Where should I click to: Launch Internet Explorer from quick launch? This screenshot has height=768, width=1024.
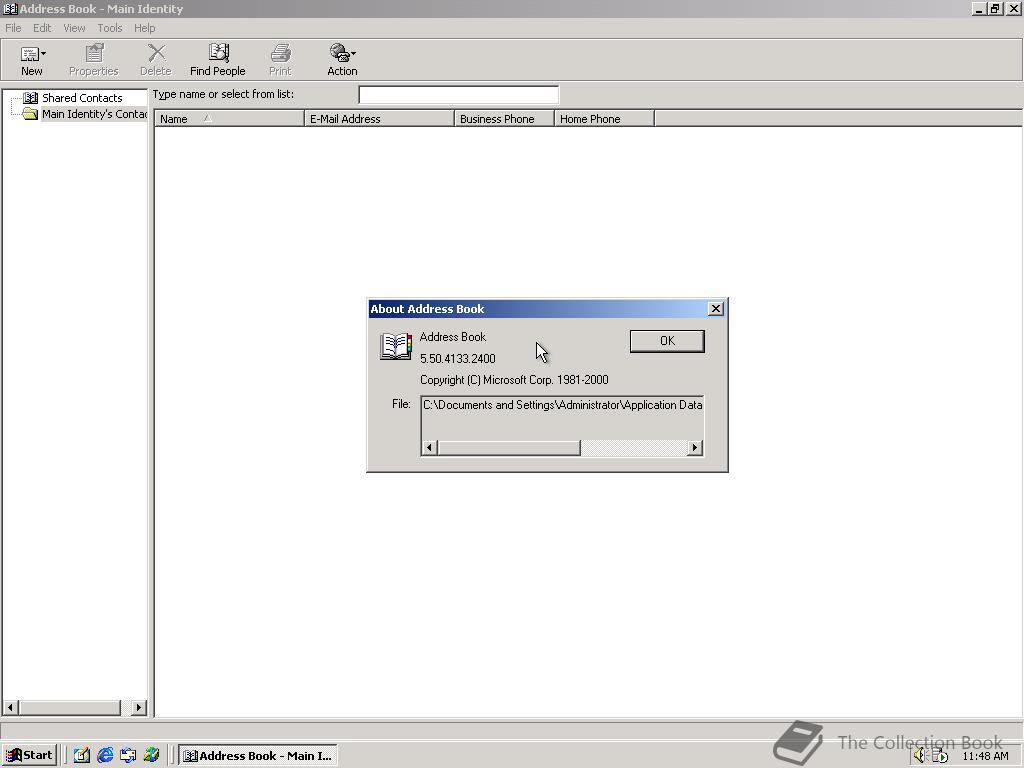(105, 756)
